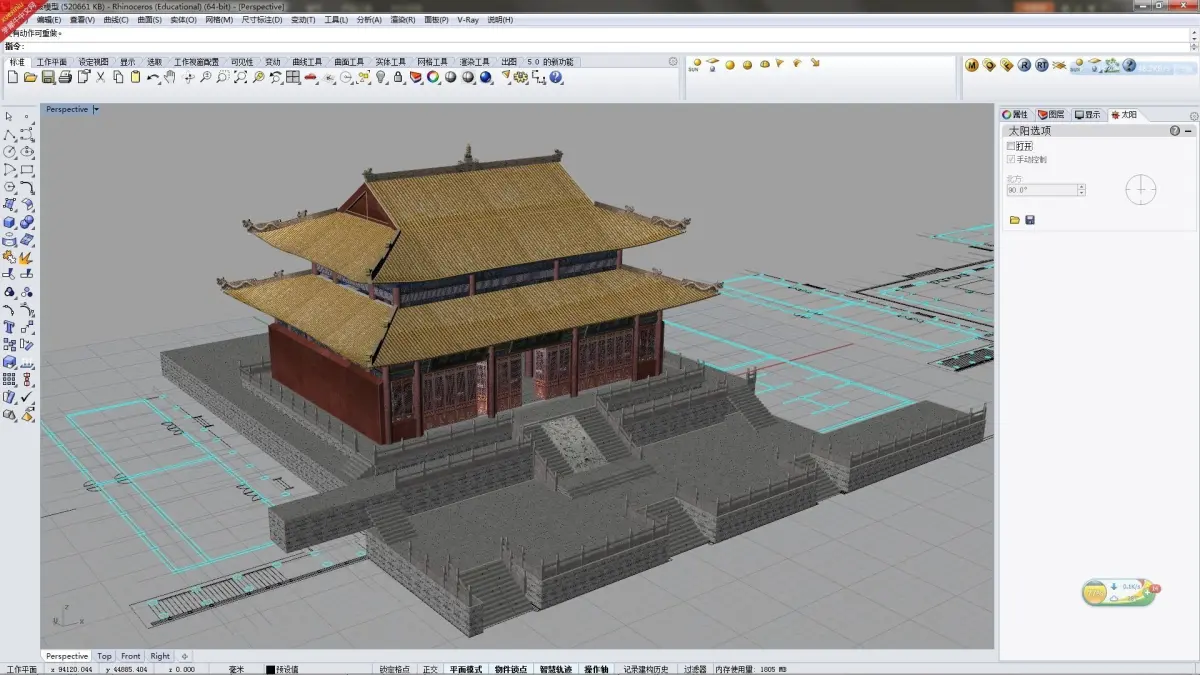Toggle 锁定格点 grid snap in status bar
Image resolution: width=1200 pixels, height=675 pixels.
(395, 669)
